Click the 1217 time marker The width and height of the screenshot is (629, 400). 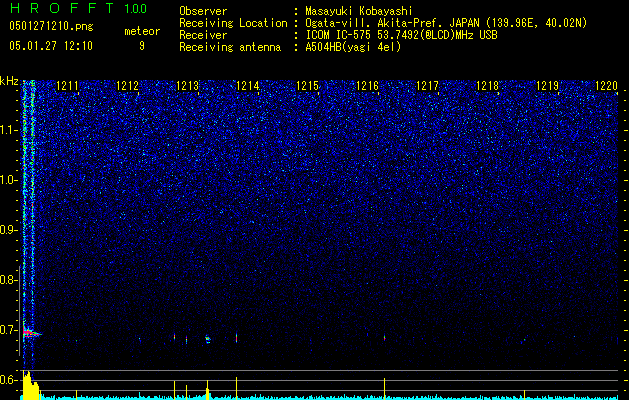pos(428,86)
